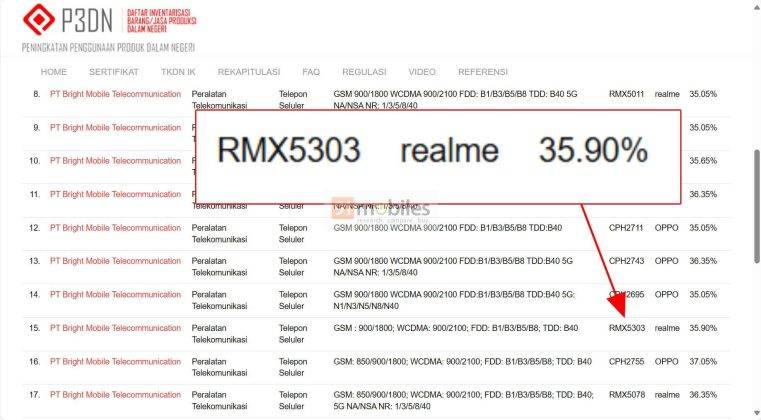This screenshot has width=761, height=420.
Task: Click the GSM 850/900/1800 specification in row 16
Action: click(x=462, y=362)
